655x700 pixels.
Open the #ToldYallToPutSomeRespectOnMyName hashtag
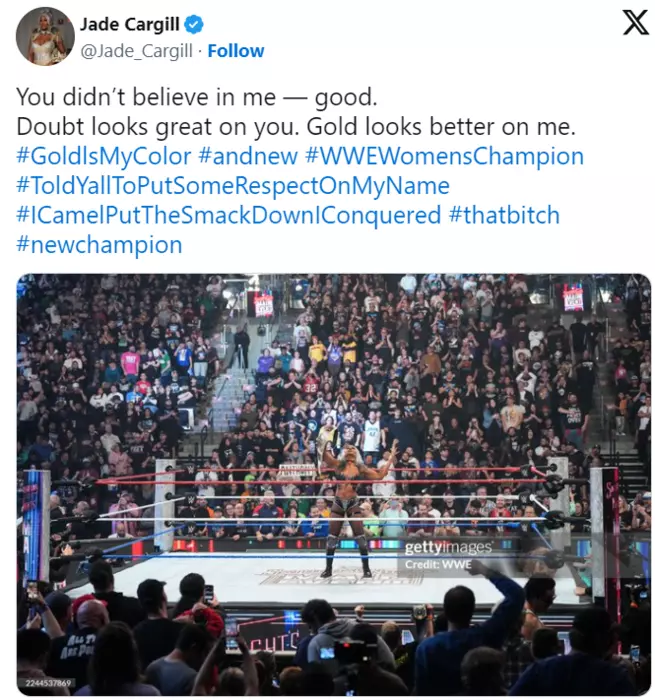pos(233,186)
